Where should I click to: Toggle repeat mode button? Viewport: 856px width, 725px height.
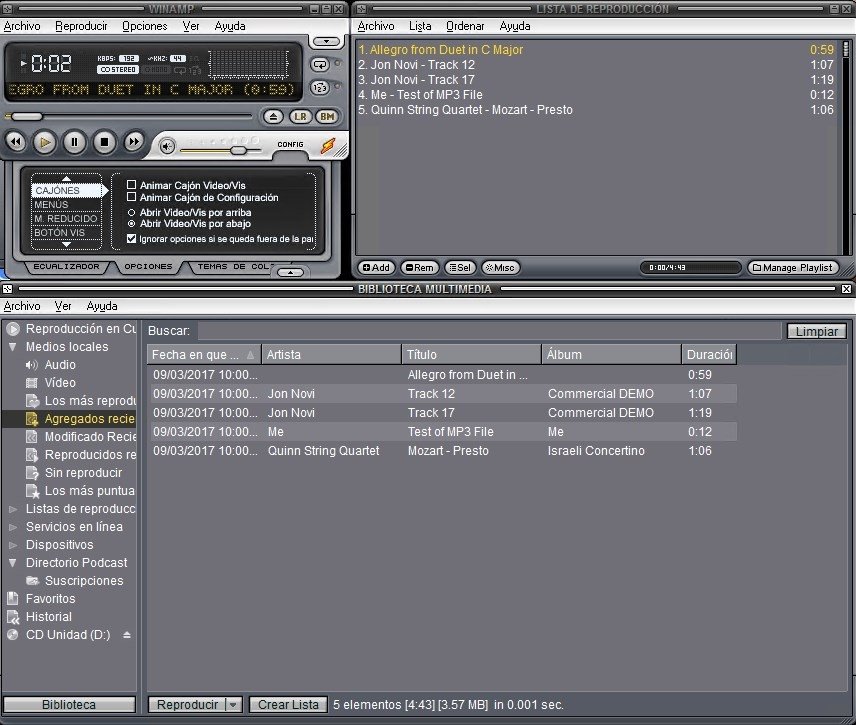click(x=320, y=65)
